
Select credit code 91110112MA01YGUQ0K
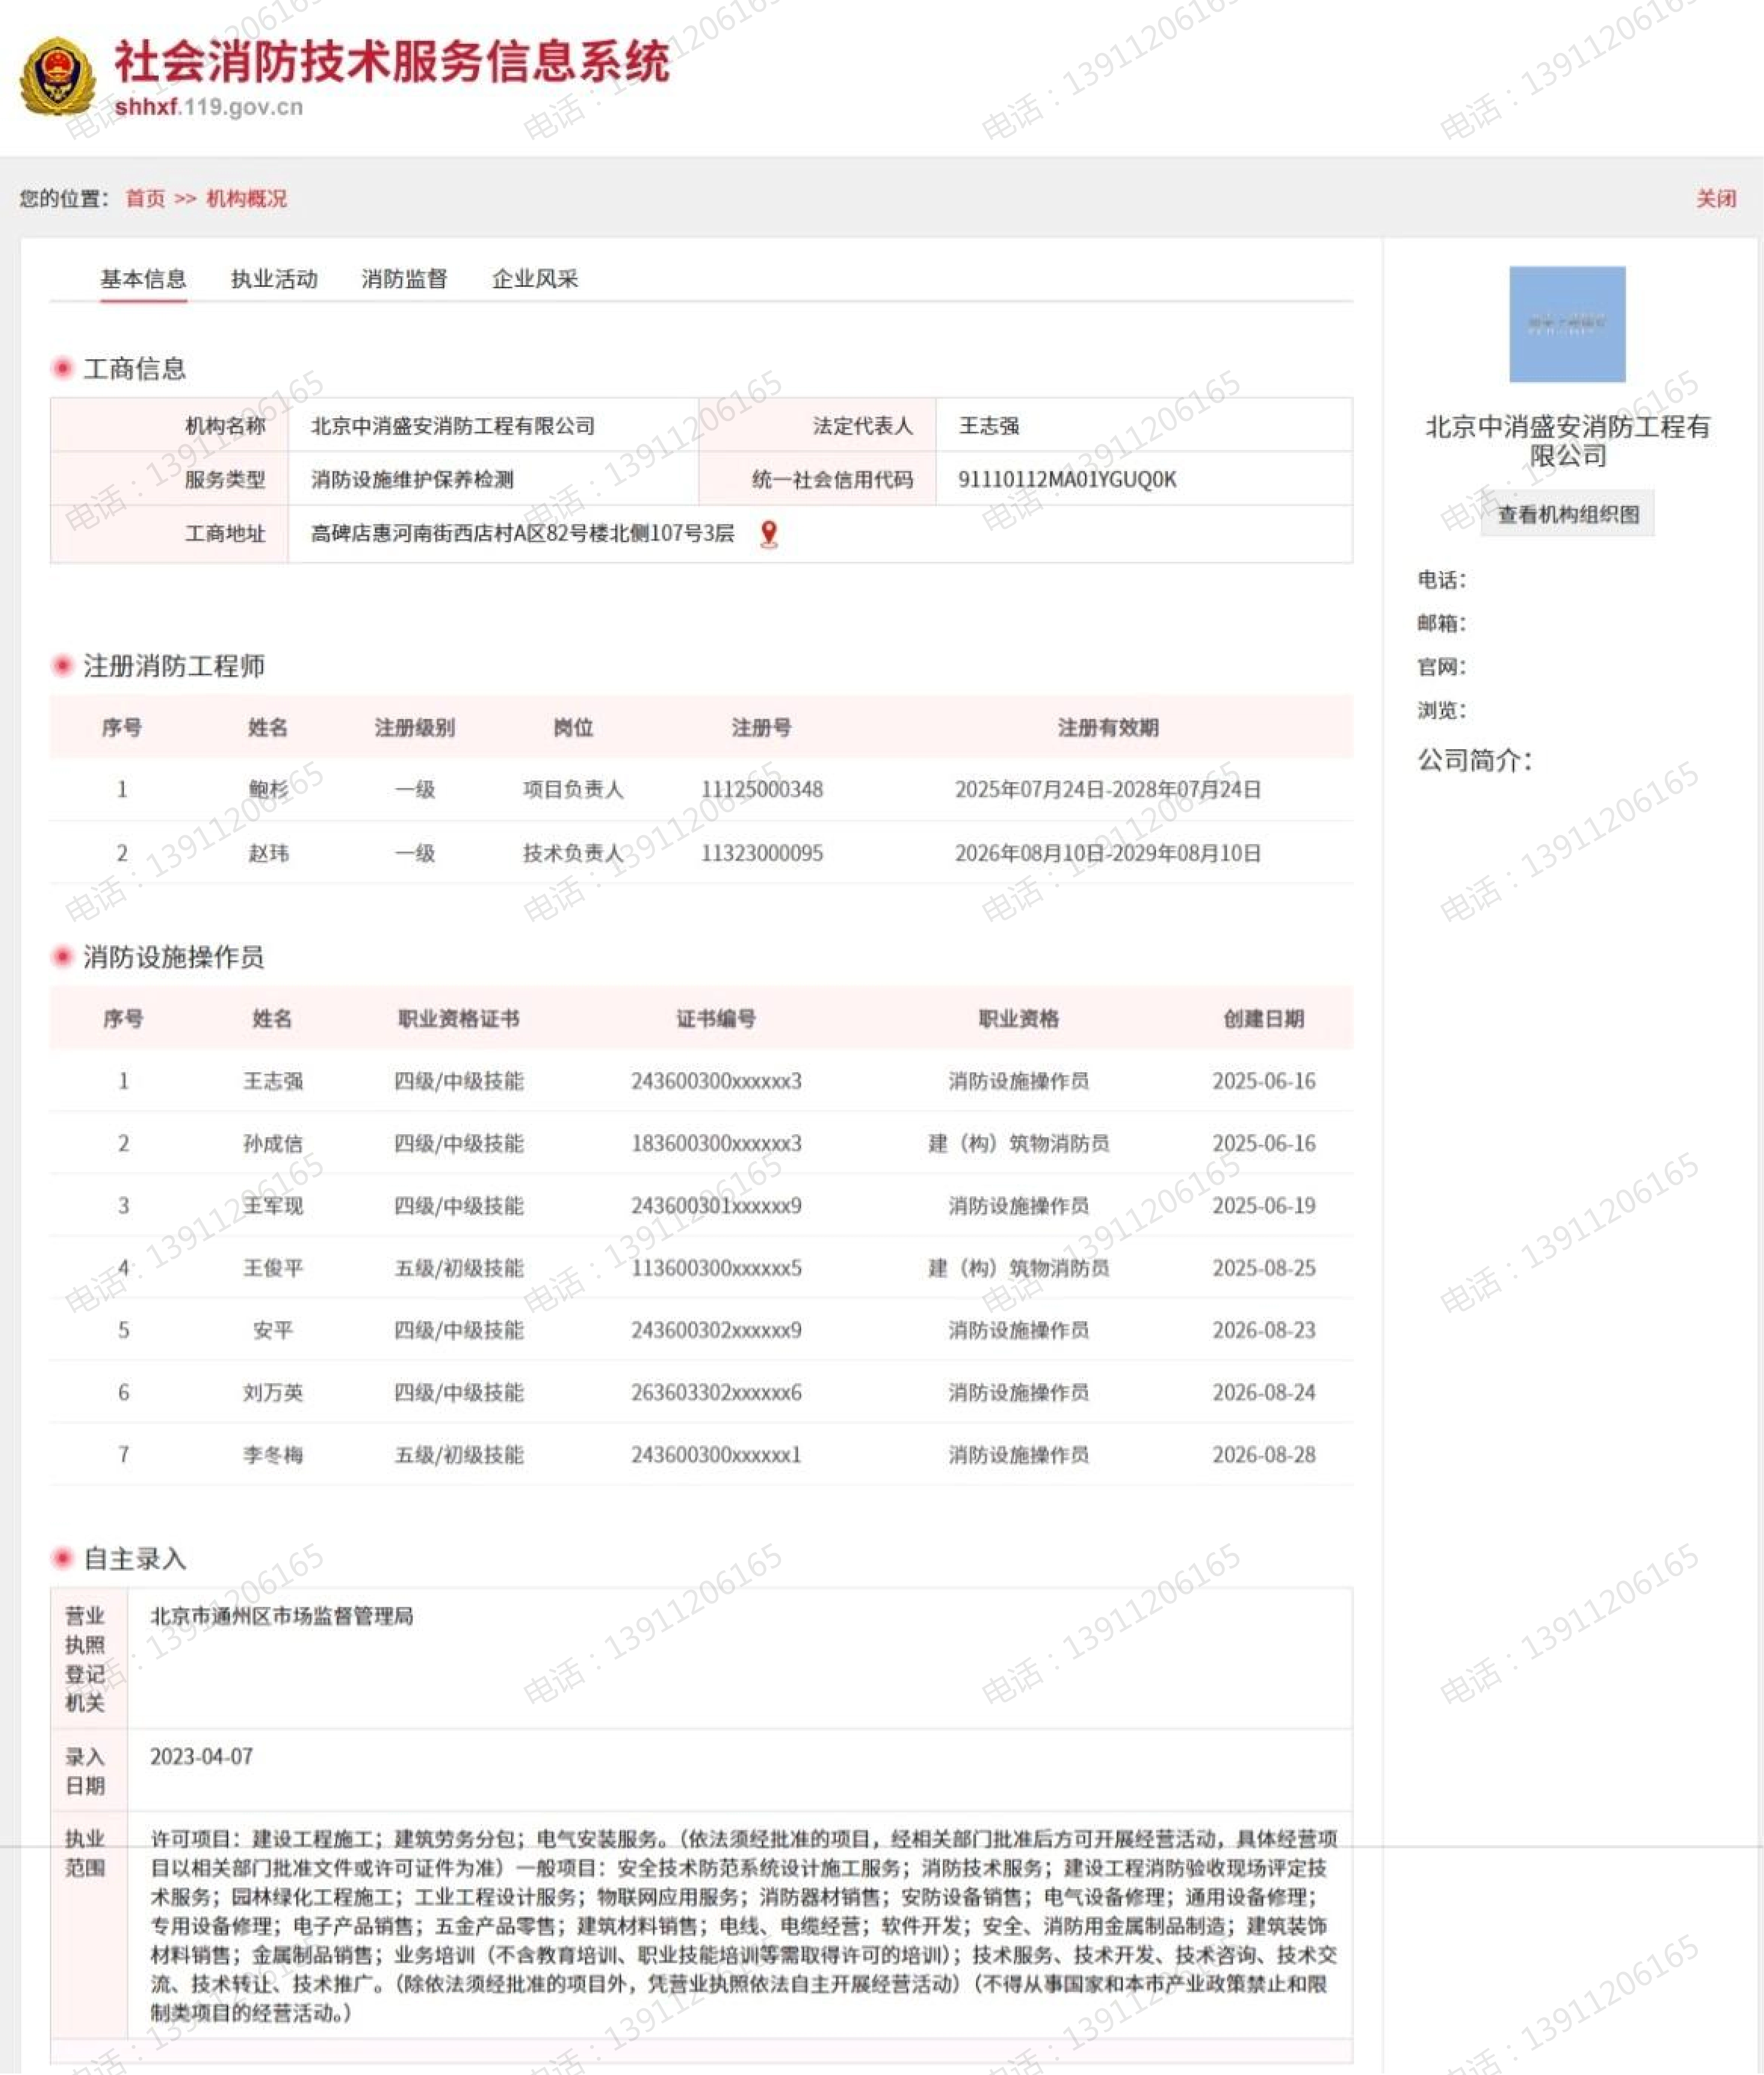coord(1067,479)
